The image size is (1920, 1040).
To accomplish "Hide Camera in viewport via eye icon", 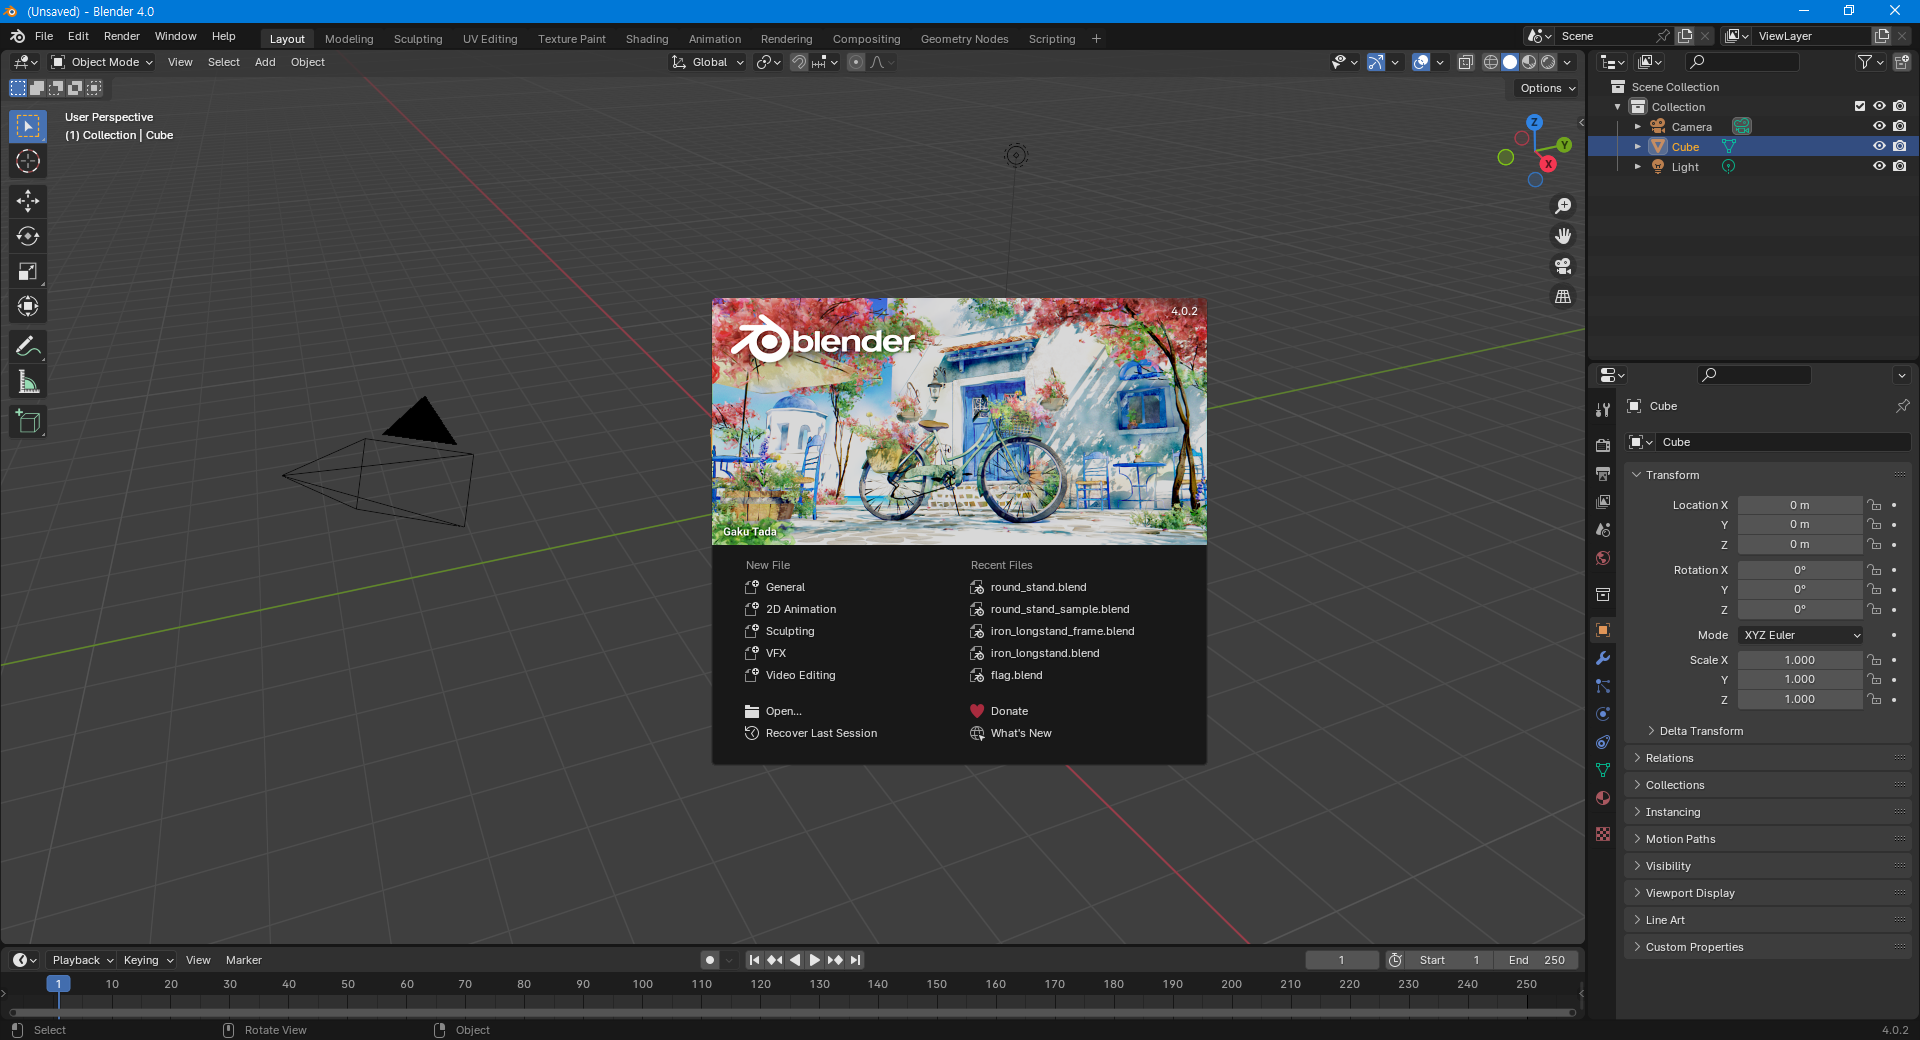I will pyautogui.click(x=1879, y=126).
